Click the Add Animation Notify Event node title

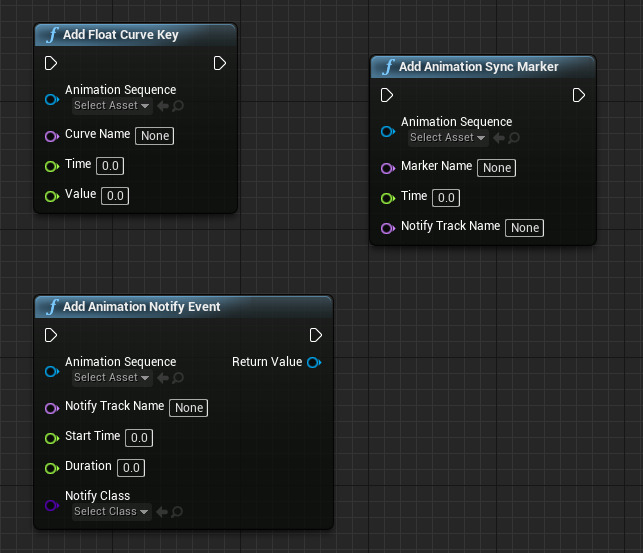[142, 307]
